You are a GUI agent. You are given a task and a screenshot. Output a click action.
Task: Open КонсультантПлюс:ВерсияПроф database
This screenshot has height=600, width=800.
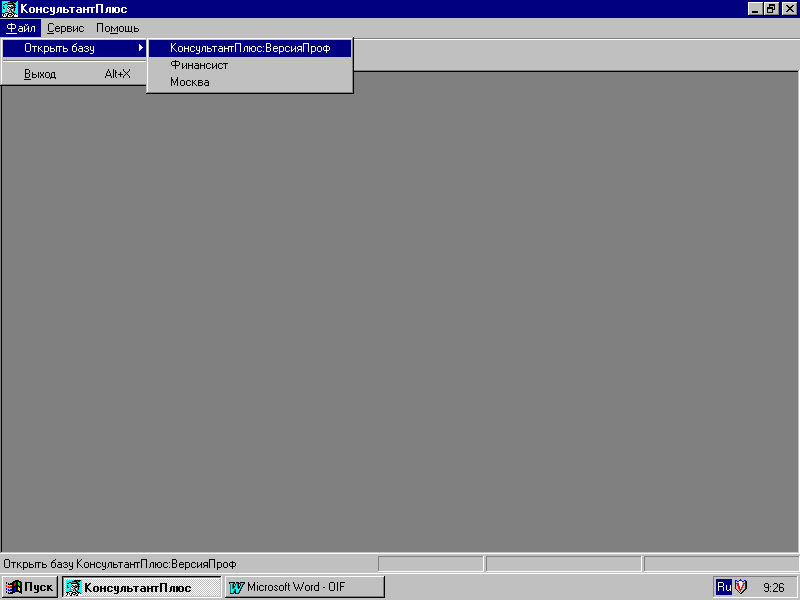[x=250, y=48]
